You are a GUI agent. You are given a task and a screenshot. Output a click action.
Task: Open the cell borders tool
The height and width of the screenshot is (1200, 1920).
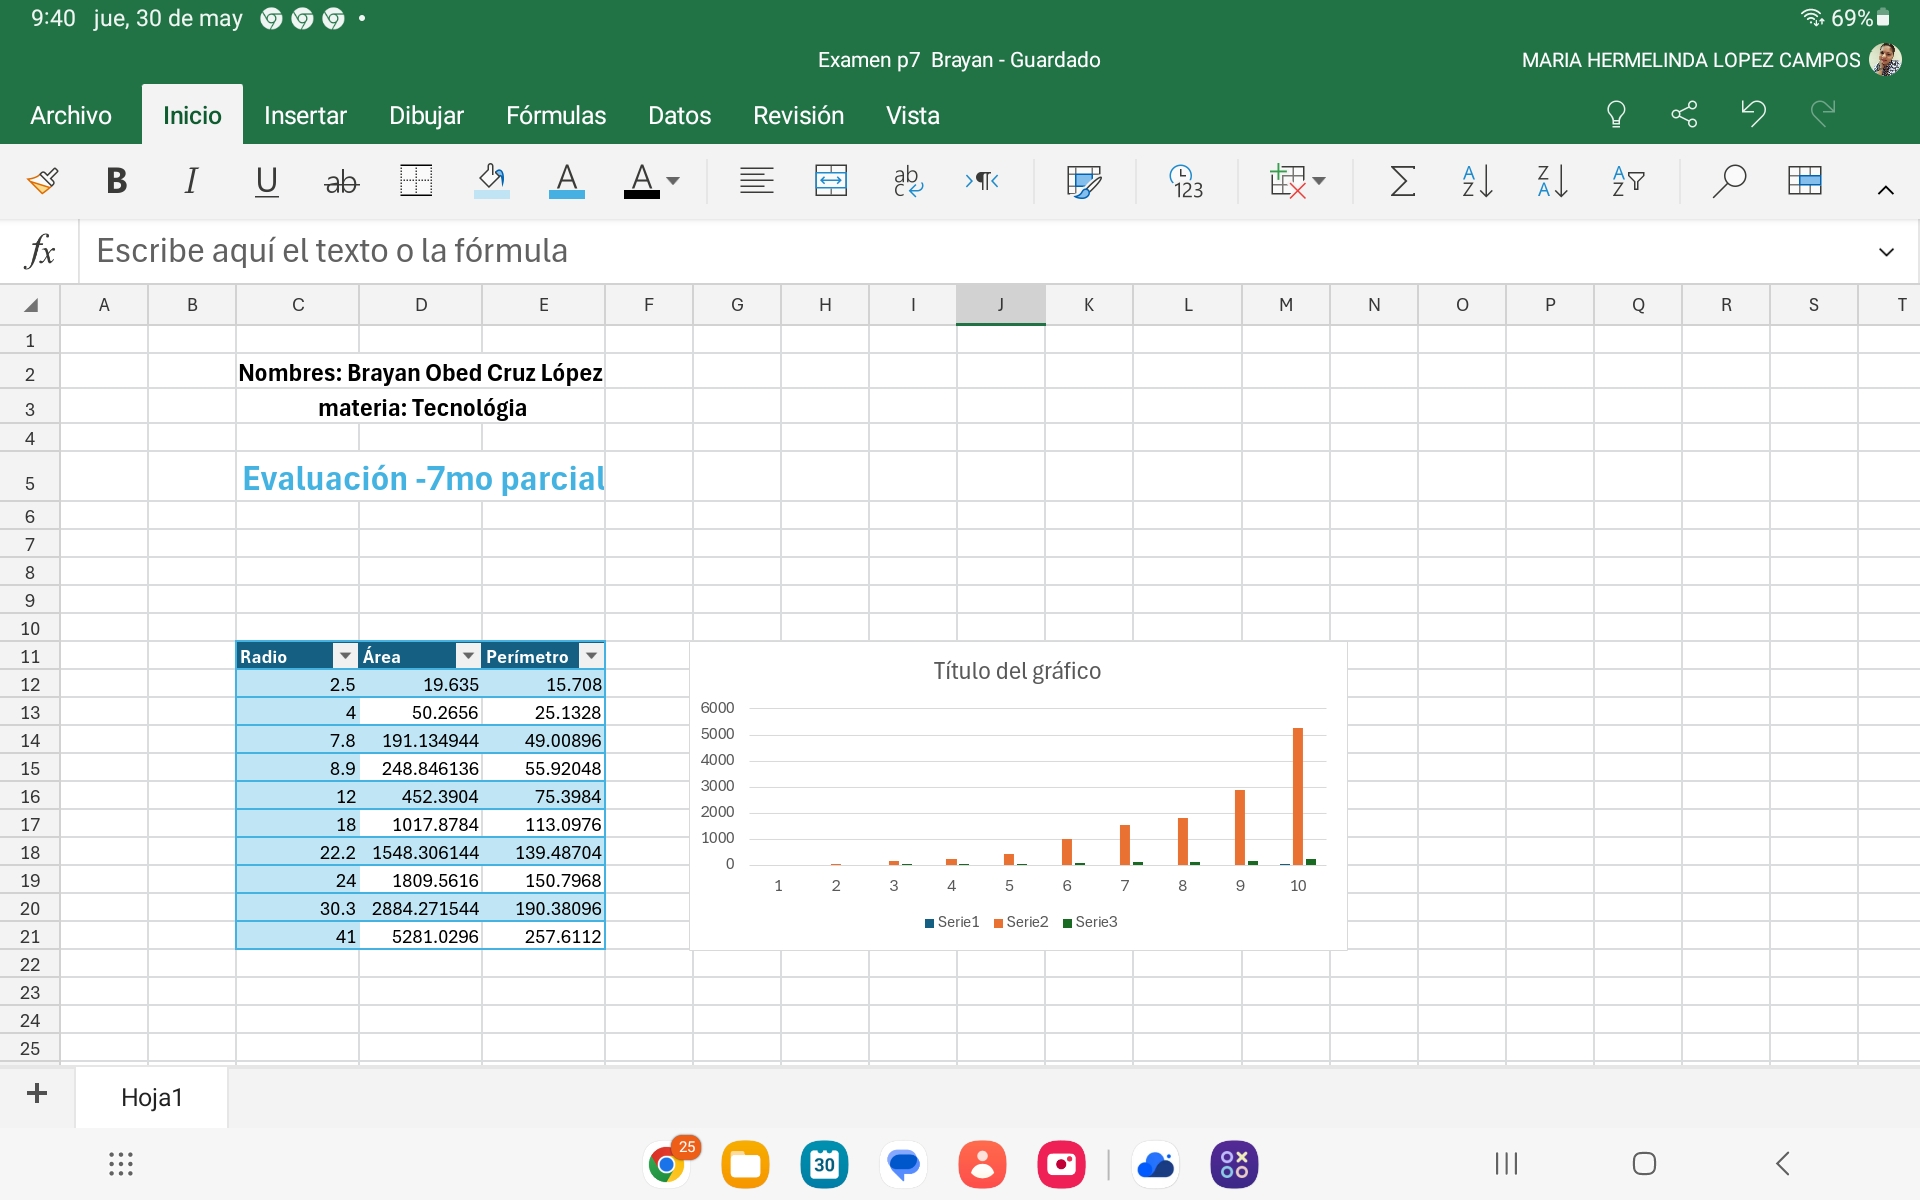point(415,181)
